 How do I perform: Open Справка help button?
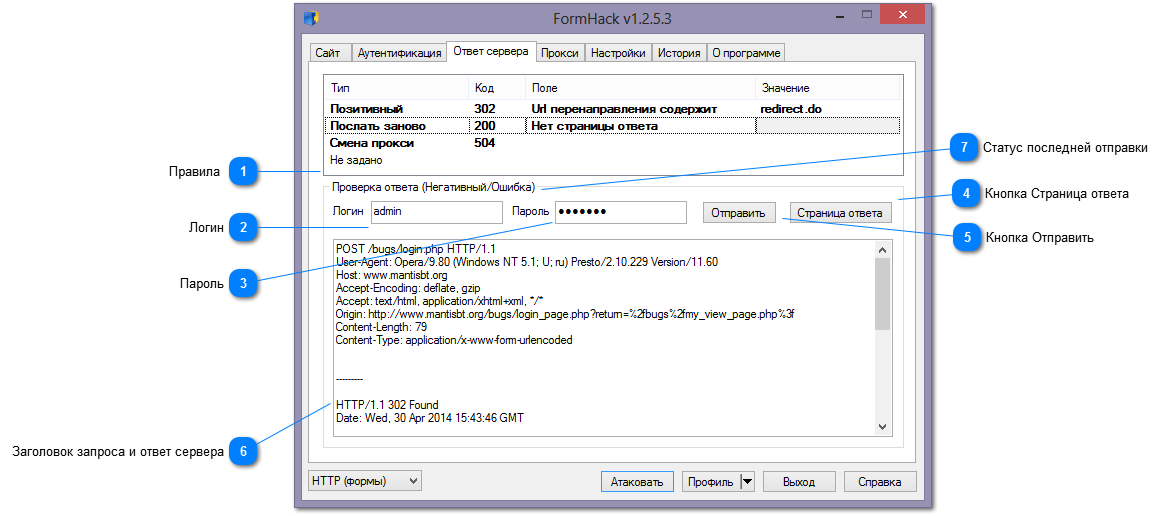[x=879, y=482]
